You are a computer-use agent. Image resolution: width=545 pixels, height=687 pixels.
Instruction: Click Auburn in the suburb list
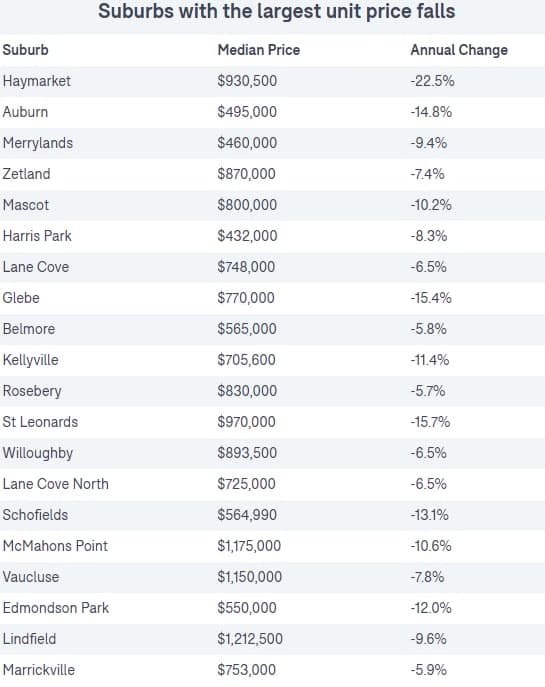coord(25,112)
